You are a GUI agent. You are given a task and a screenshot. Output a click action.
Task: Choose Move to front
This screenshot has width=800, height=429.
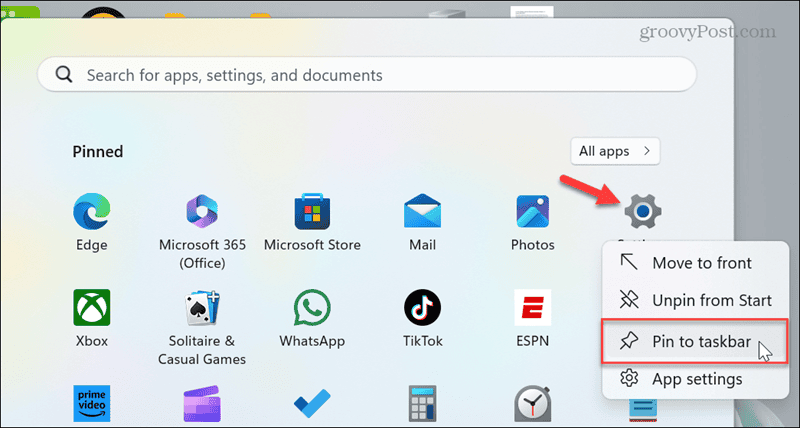(x=695, y=263)
